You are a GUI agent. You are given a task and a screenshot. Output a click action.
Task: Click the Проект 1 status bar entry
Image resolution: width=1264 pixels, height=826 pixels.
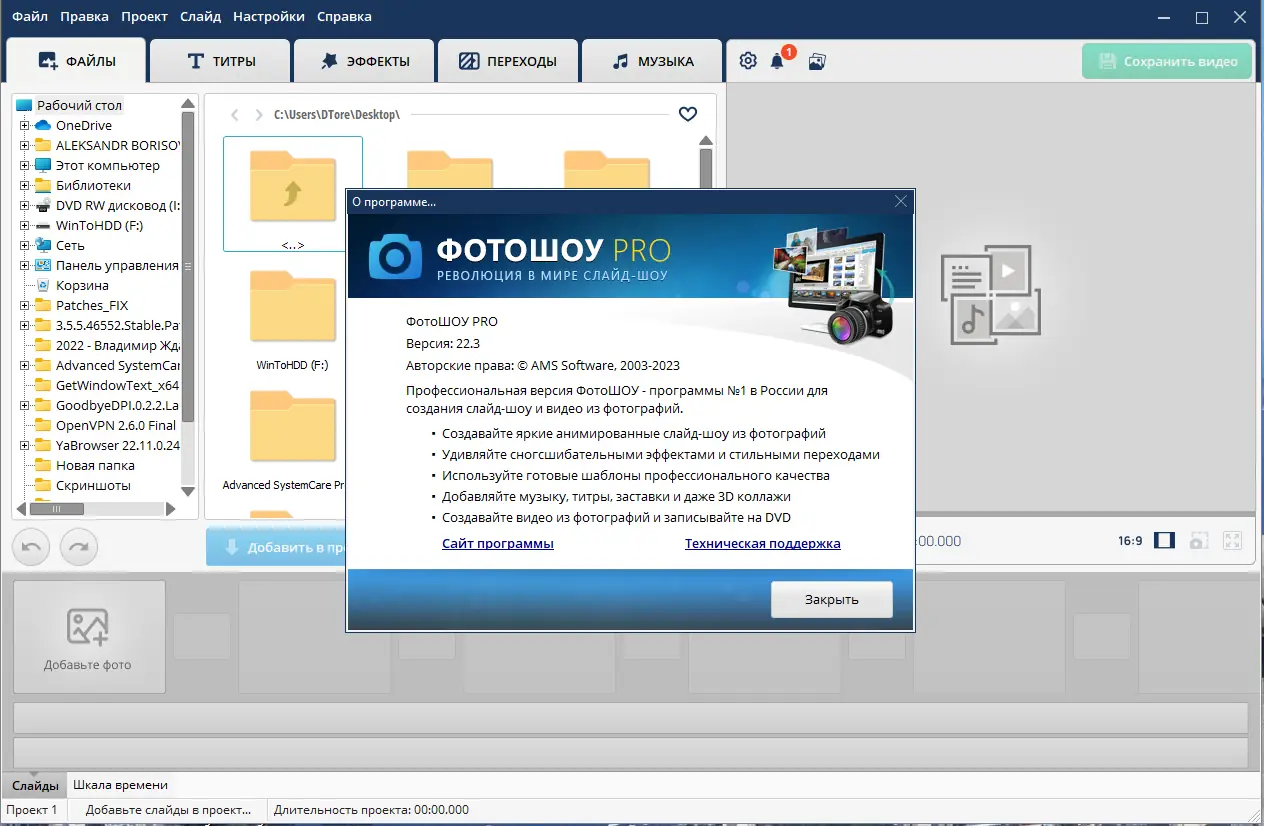tap(32, 810)
